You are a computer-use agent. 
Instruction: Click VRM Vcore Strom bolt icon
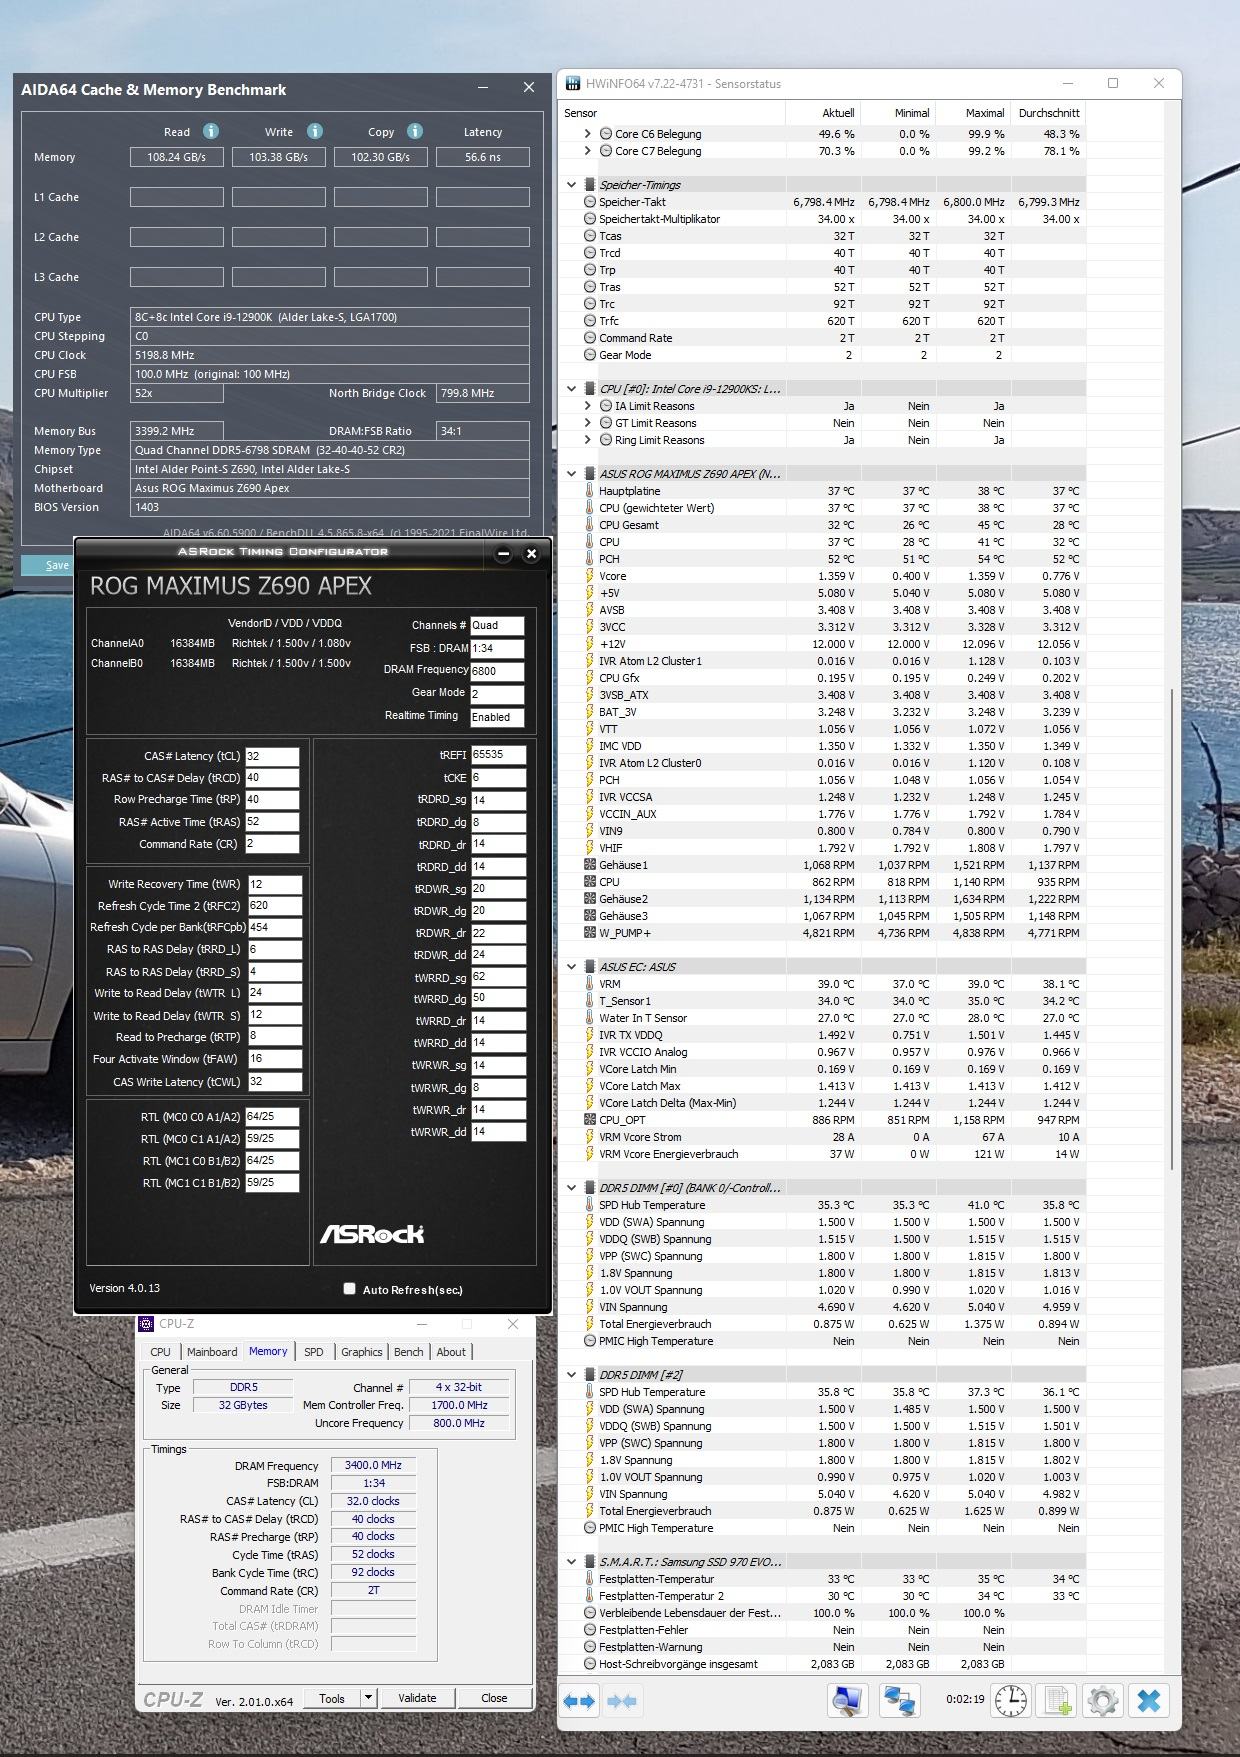590,1137
